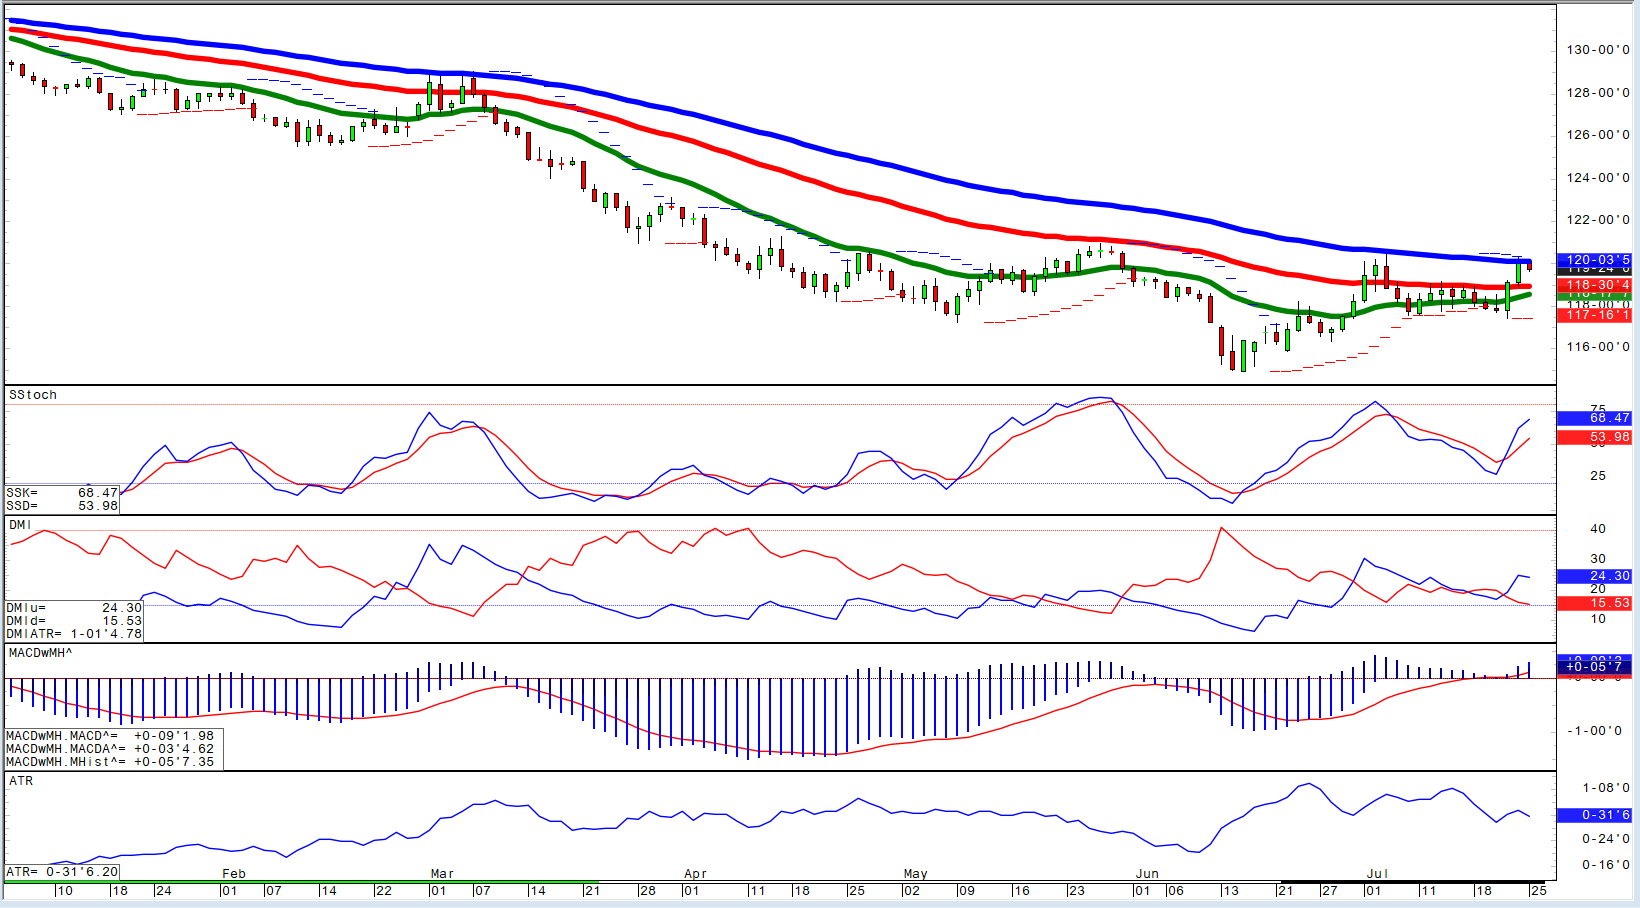The height and width of the screenshot is (908, 1640).
Task: Click the date label 28 on time axis
Action: [x=648, y=891]
